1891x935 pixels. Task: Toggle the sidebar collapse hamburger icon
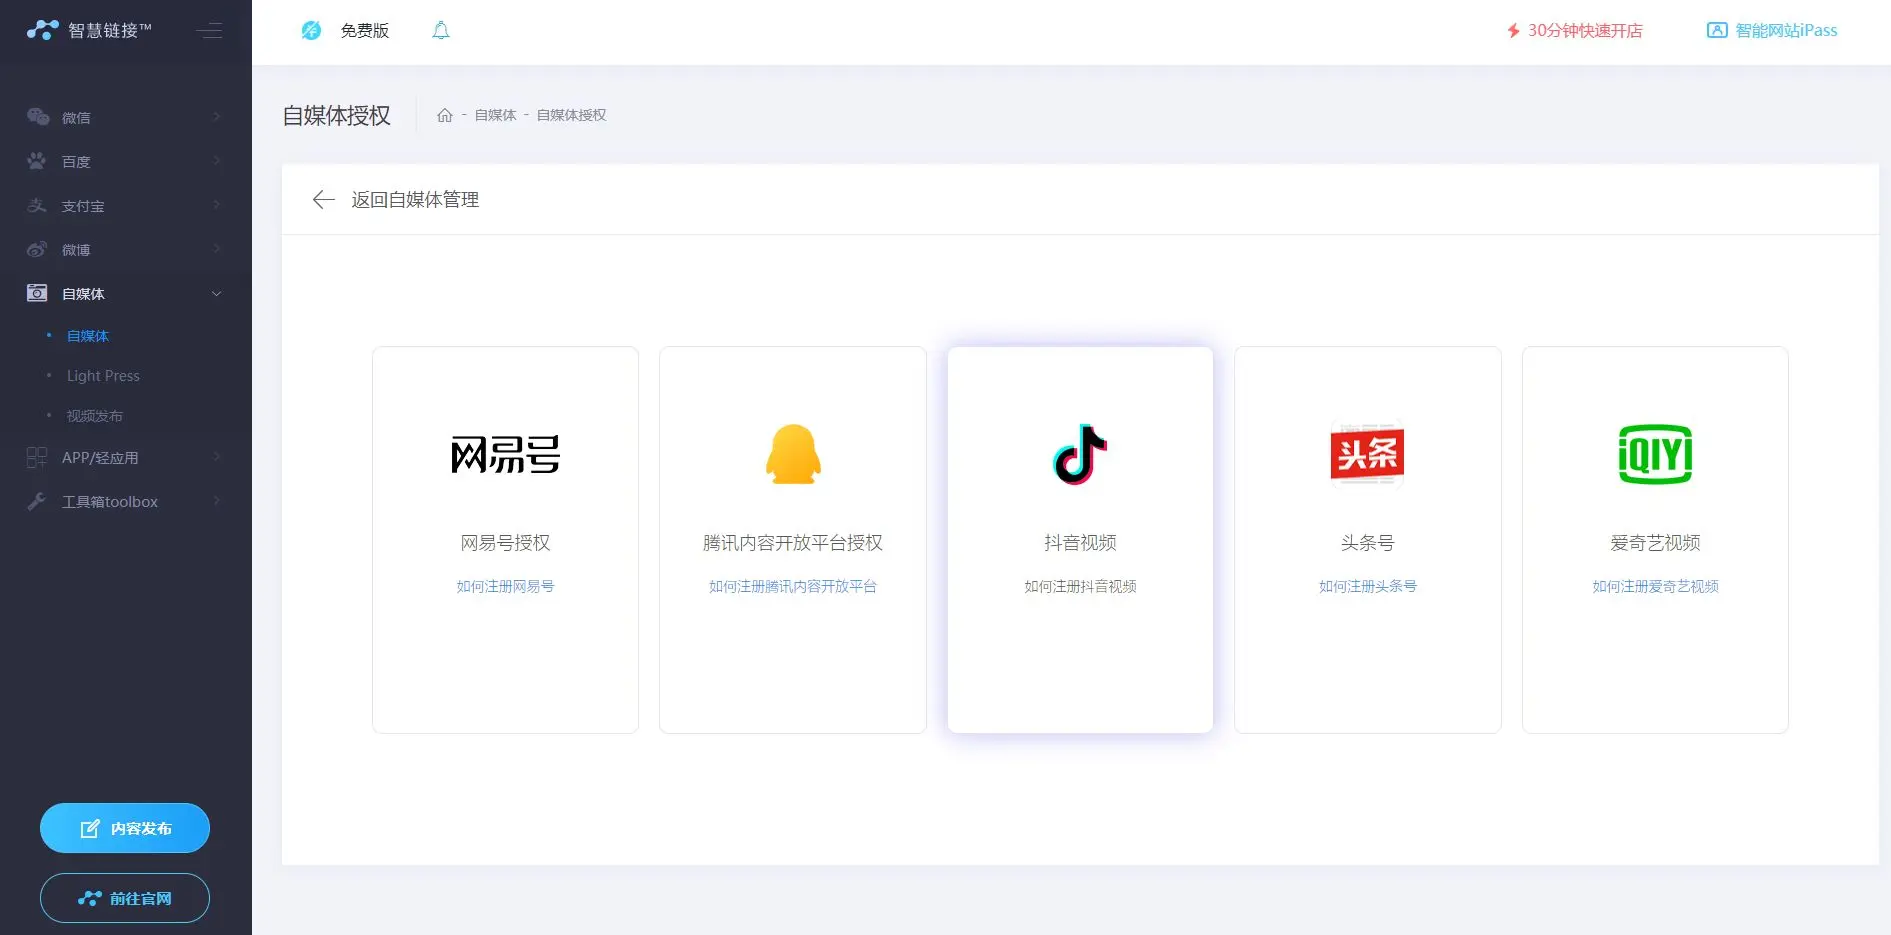(209, 31)
